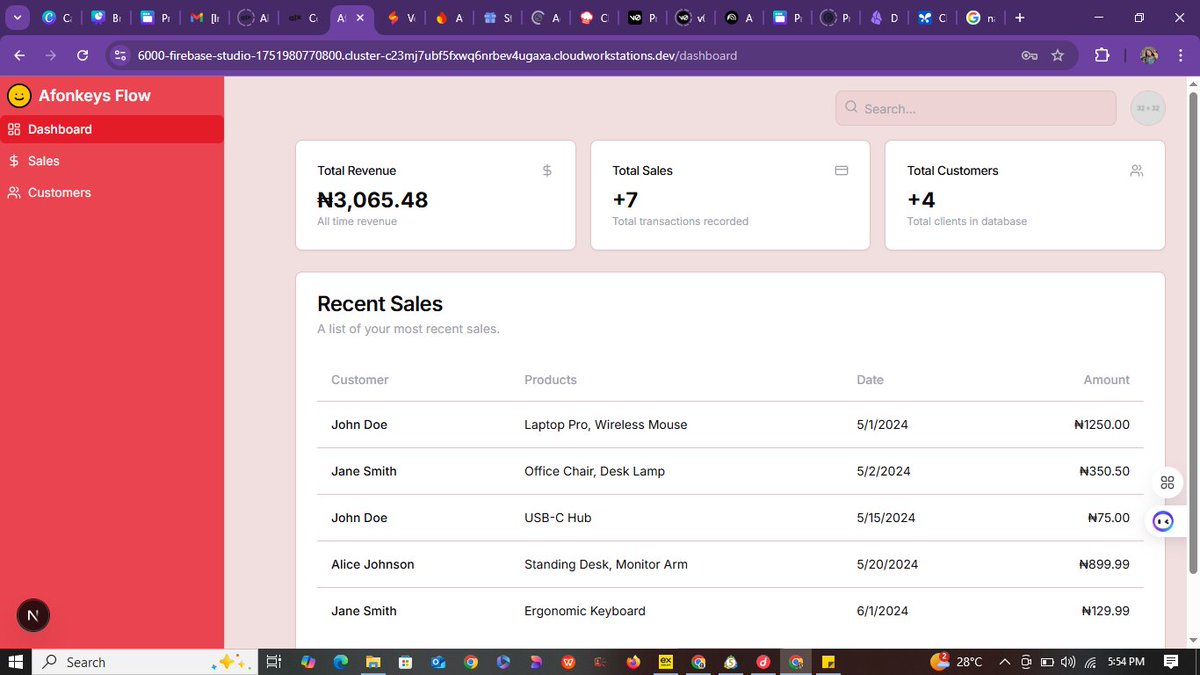Bookmark the page using the star icon
The width and height of the screenshot is (1200, 675).
1057,55
